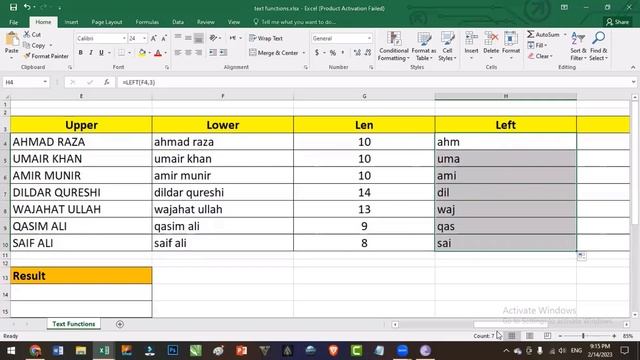This screenshot has width=640, height=360.
Task: Switch to Normal view in status bar
Action: click(512, 336)
